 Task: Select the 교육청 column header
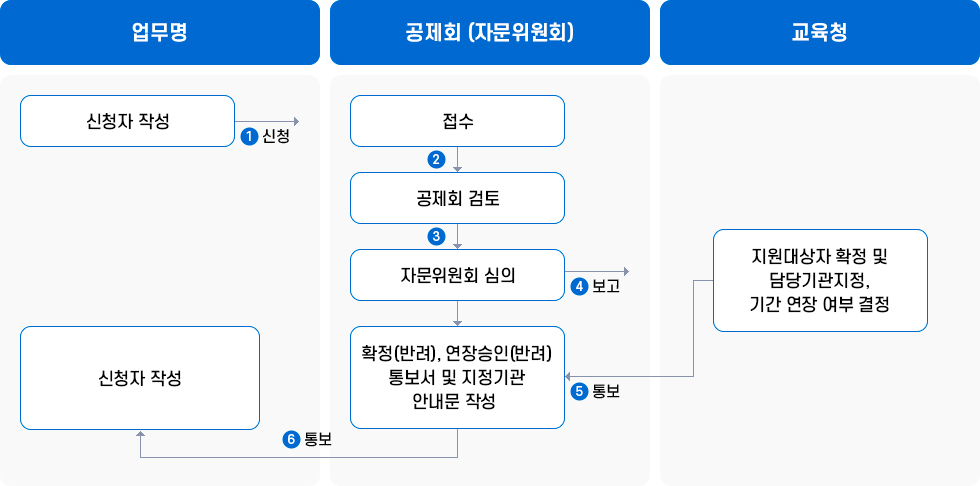click(819, 33)
